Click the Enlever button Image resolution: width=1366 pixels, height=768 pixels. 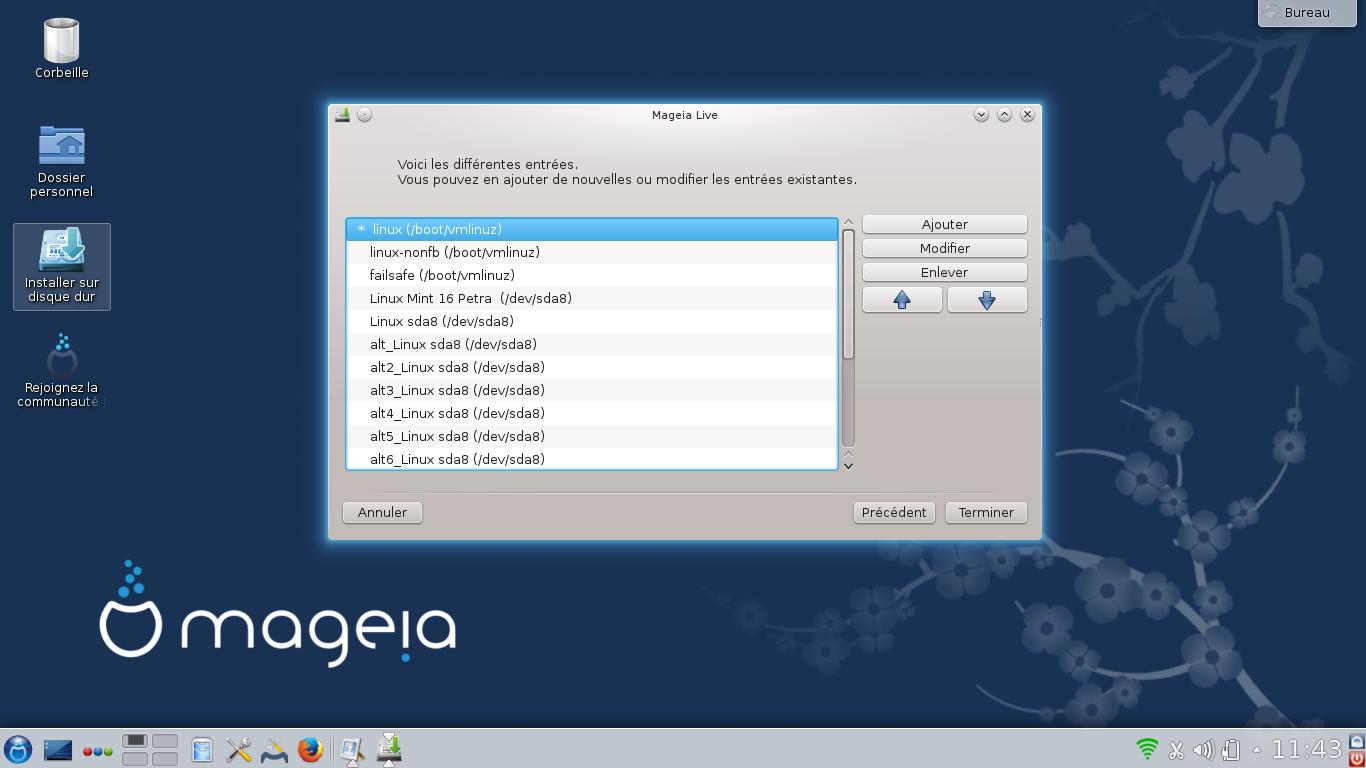click(x=945, y=272)
